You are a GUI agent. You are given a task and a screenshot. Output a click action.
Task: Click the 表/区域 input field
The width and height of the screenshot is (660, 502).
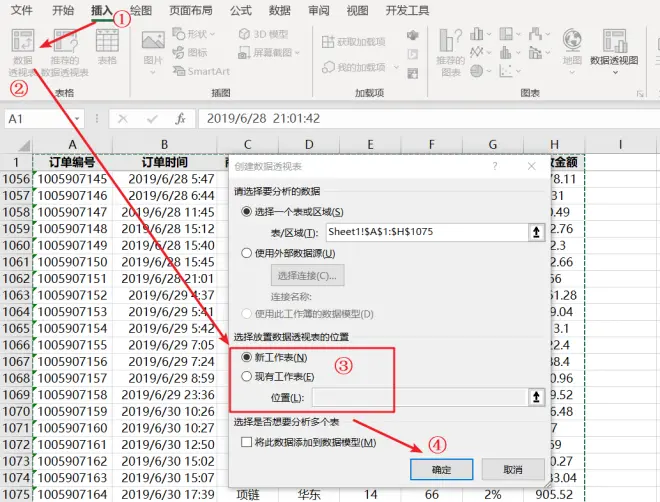pyautogui.click(x=427, y=232)
